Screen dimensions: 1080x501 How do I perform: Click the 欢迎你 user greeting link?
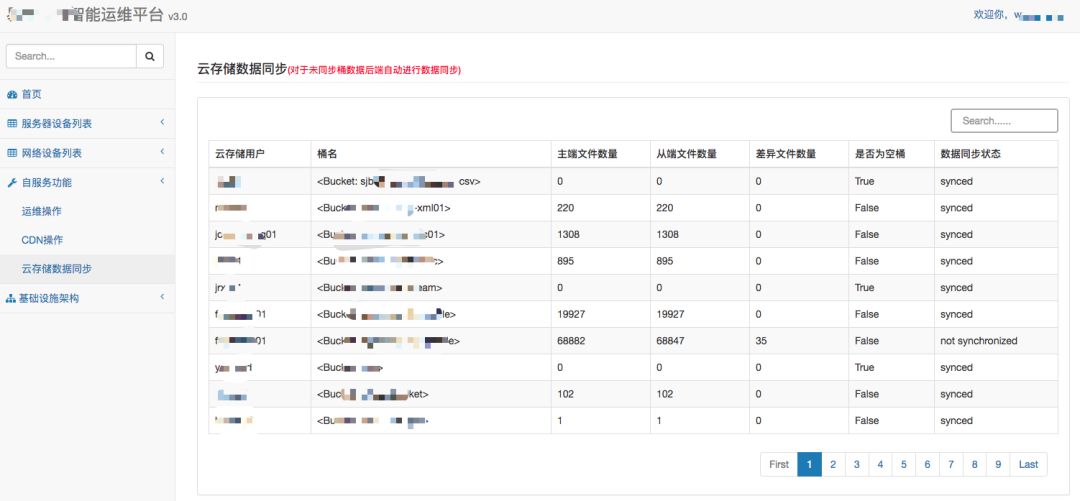[1018, 15]
